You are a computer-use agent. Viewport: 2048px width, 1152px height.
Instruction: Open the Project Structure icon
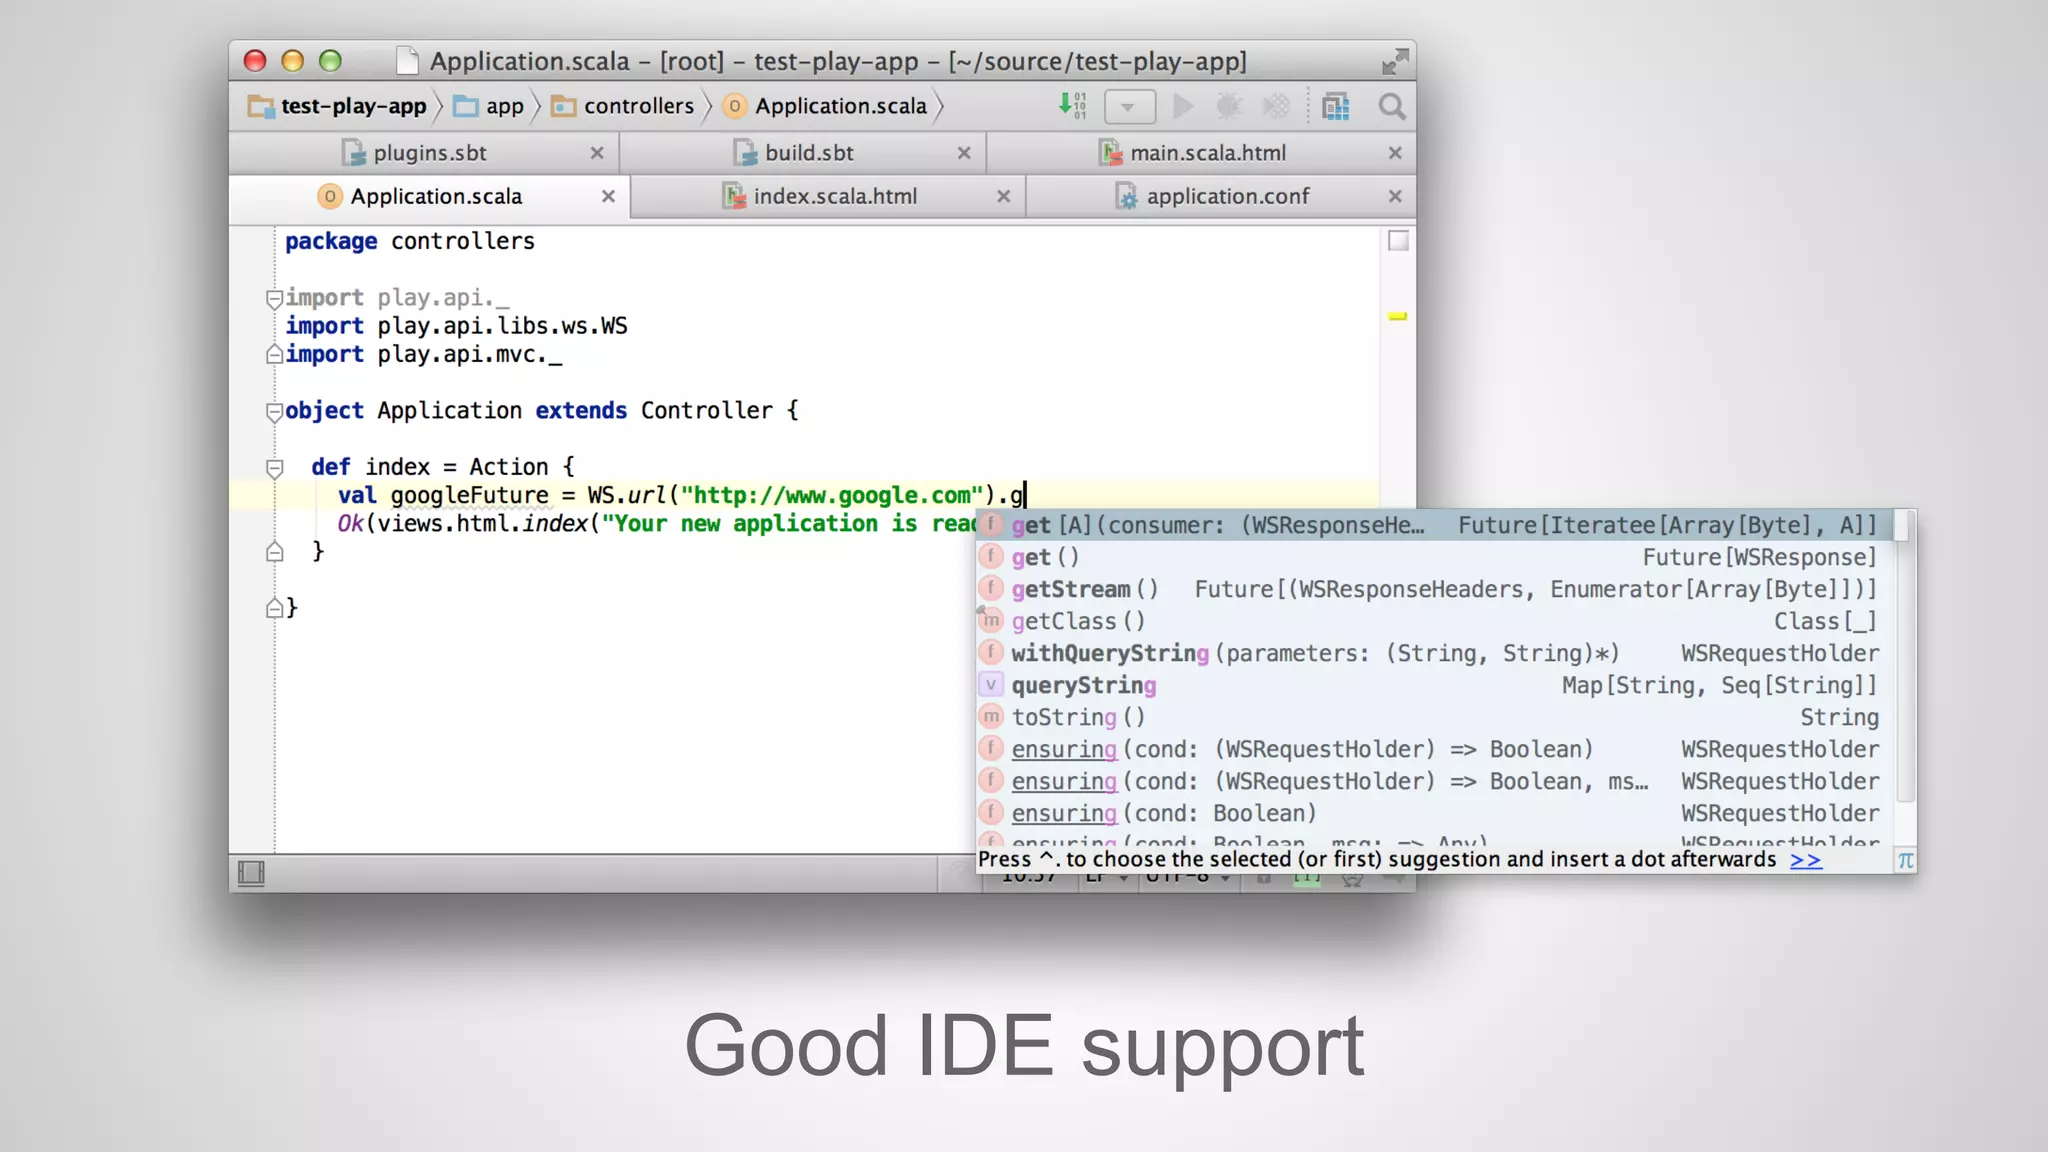click(x=1336, y=106)
